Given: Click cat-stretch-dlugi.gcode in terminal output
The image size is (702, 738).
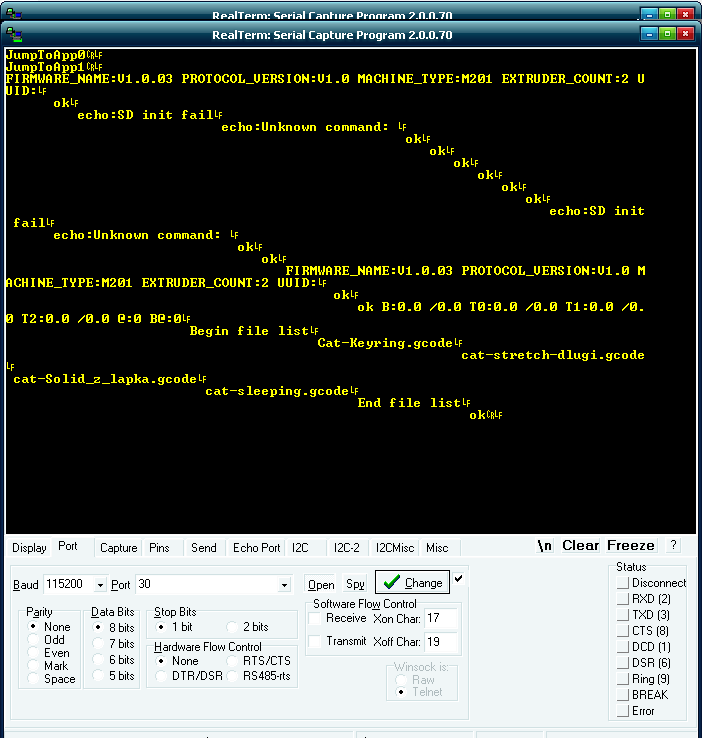Looking at the screenshot, I should 553,355.
